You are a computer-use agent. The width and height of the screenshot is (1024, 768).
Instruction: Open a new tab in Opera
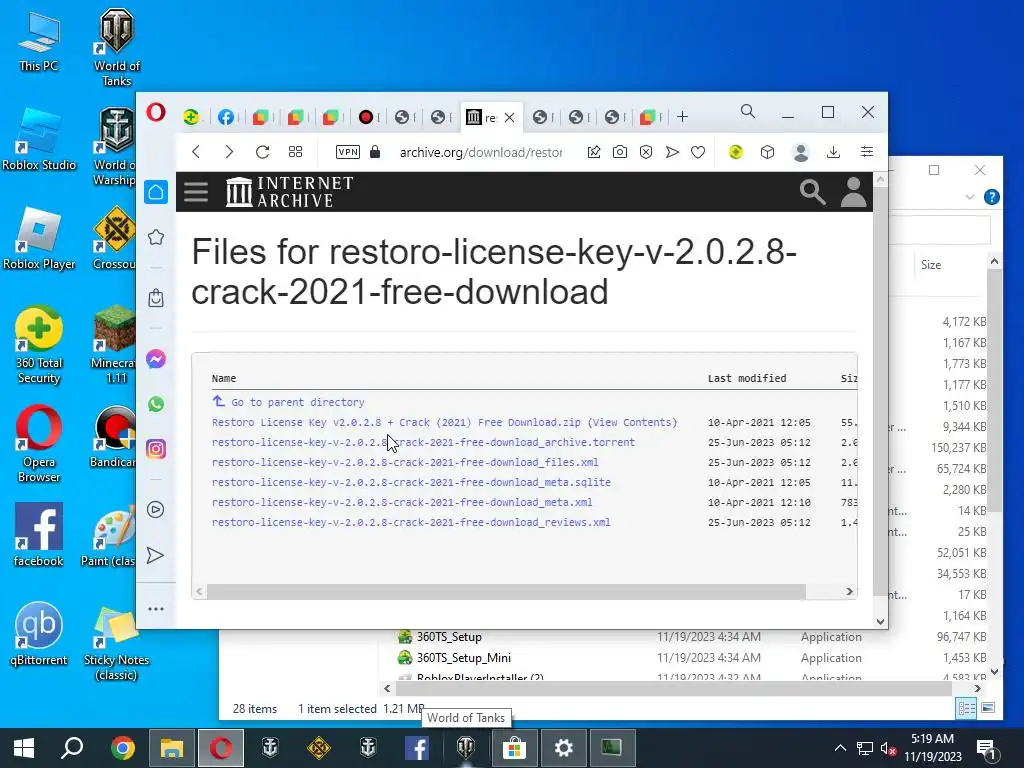point(682,117)
